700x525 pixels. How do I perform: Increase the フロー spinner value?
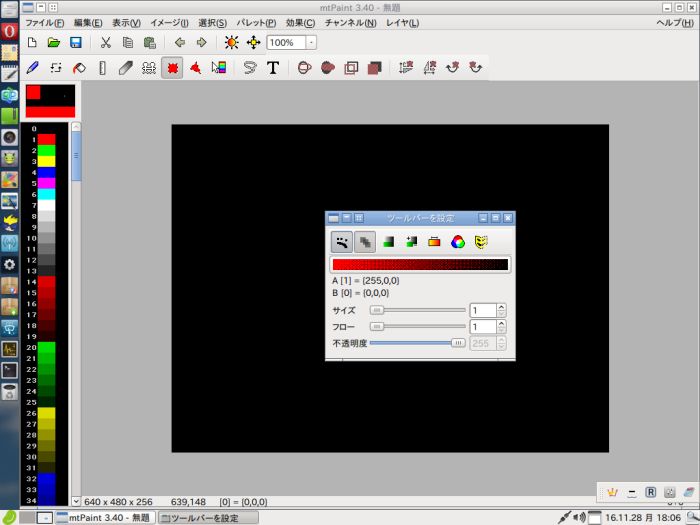click(x=501, y=323)
